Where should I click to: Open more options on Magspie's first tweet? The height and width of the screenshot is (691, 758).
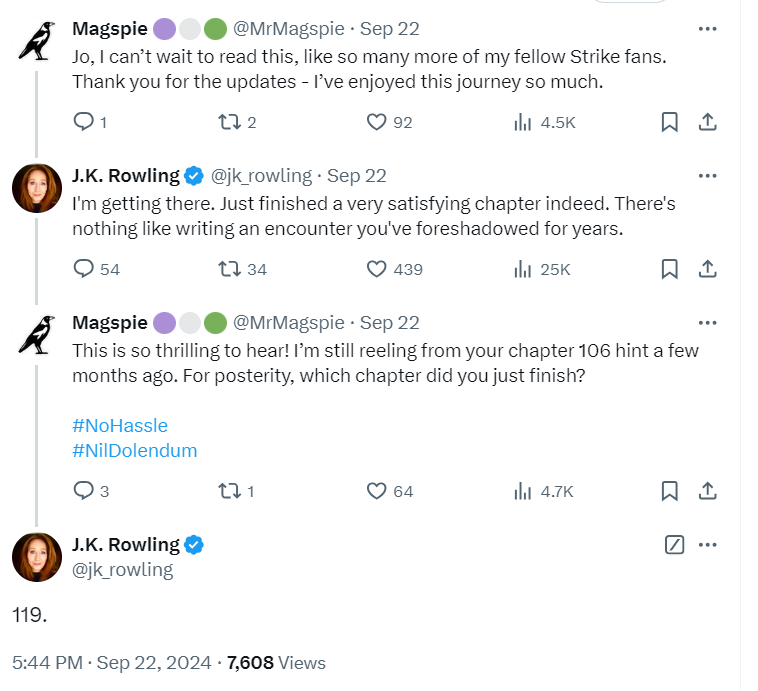click(x=707, y=29)
